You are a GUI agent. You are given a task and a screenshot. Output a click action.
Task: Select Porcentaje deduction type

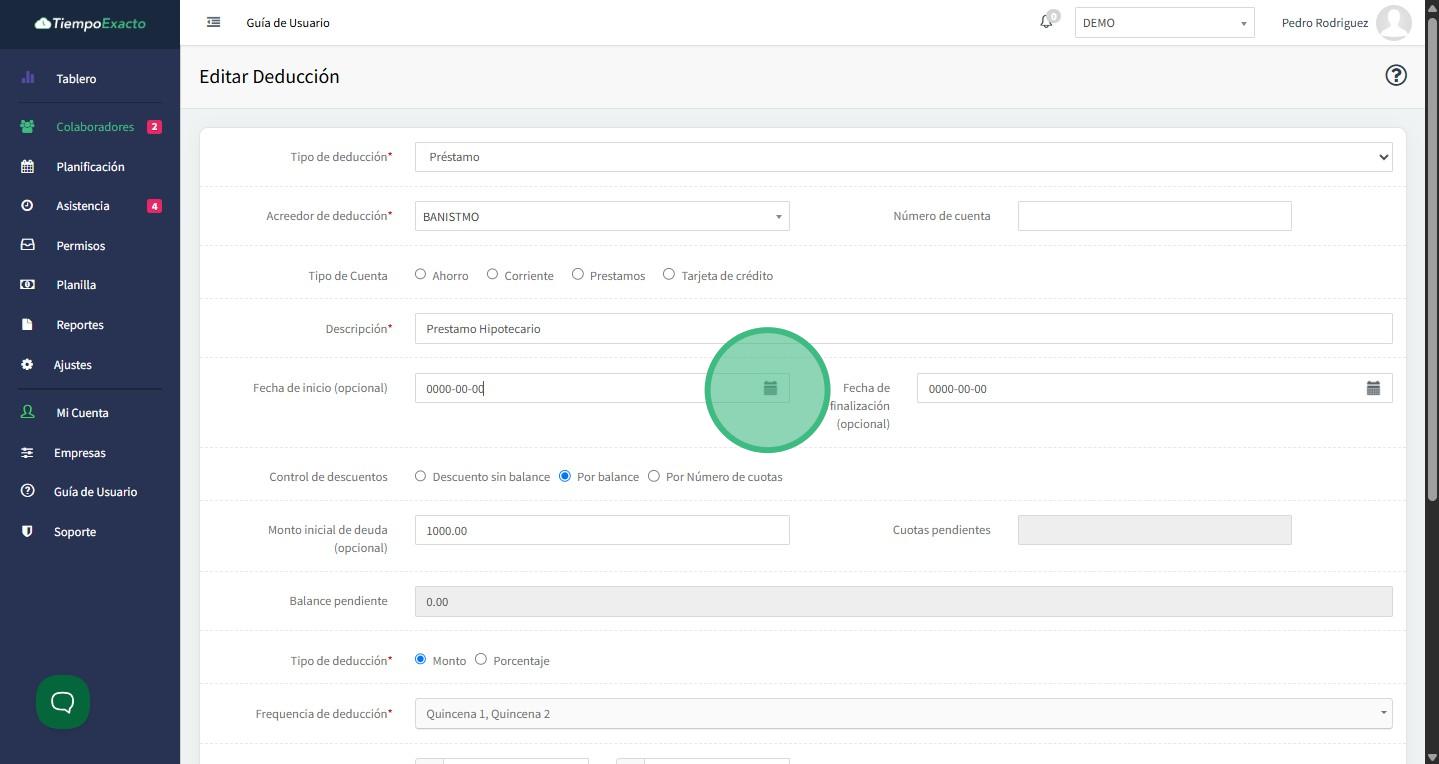481,659
